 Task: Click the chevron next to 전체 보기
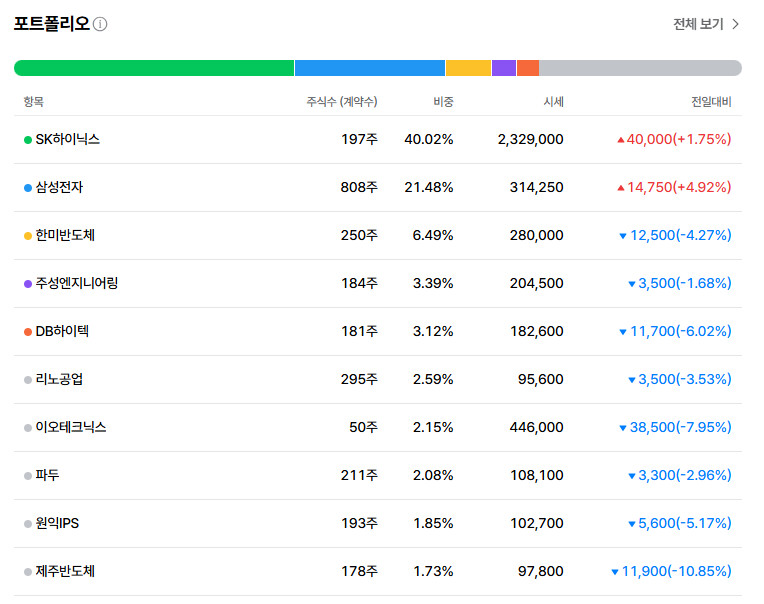click(735, 24)
